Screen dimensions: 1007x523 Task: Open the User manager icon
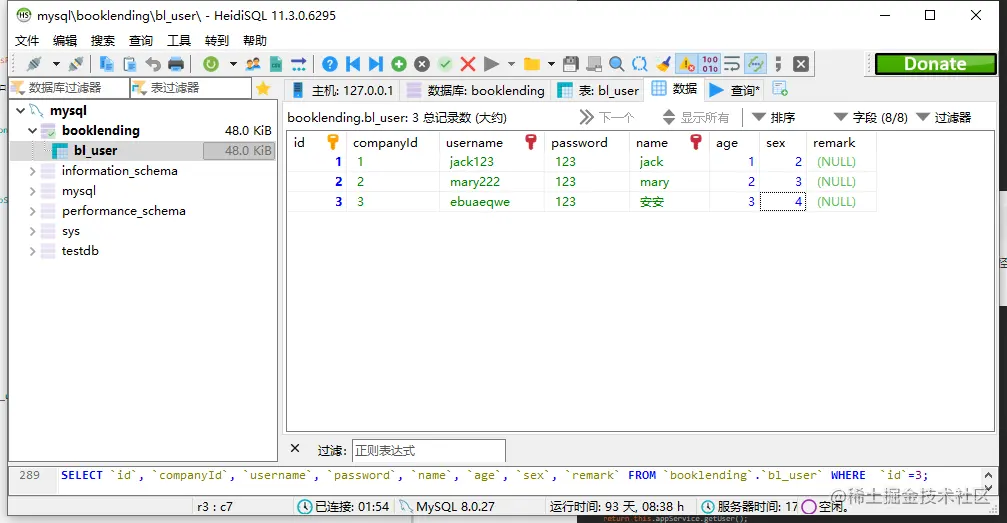(x=253, y=64)
